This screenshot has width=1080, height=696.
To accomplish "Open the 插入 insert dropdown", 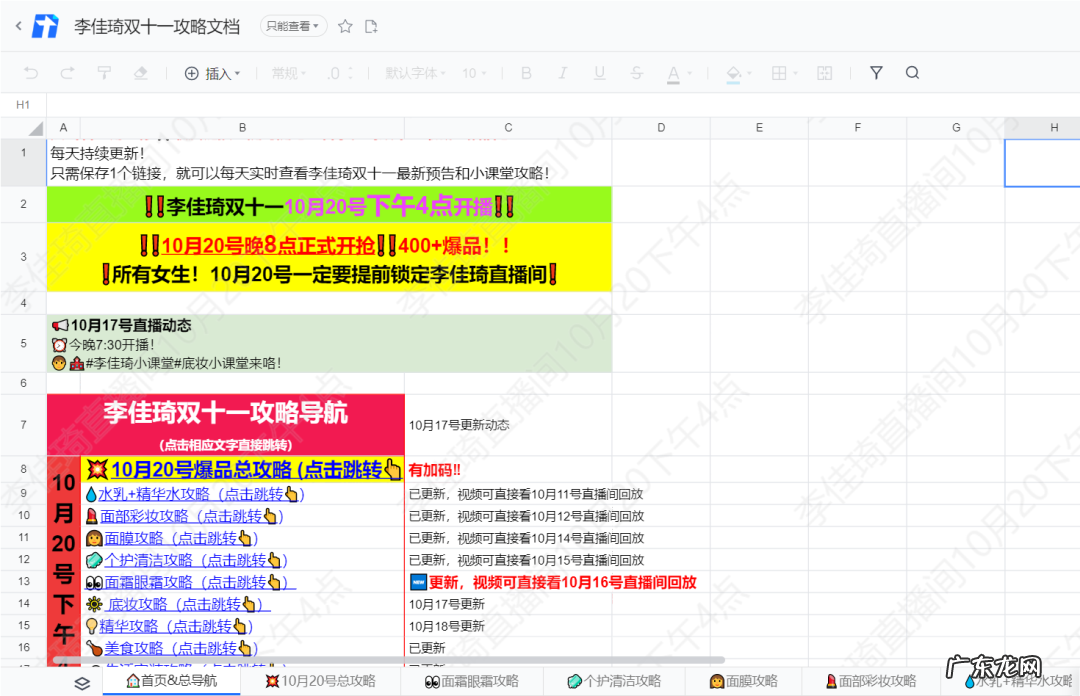I will (213, 72).
